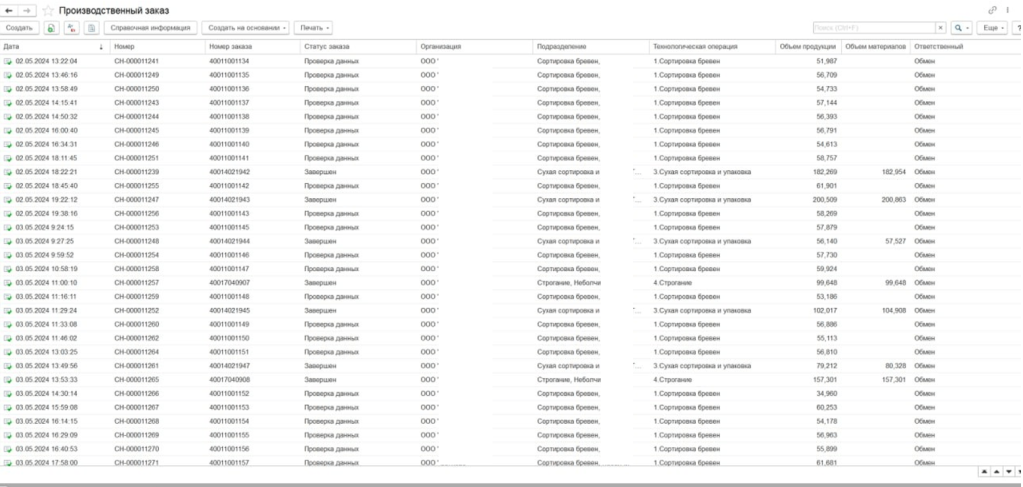Jump to list end with bottom arrow
Viewport: 1023px width, 487px height.
coord(1020,471)
